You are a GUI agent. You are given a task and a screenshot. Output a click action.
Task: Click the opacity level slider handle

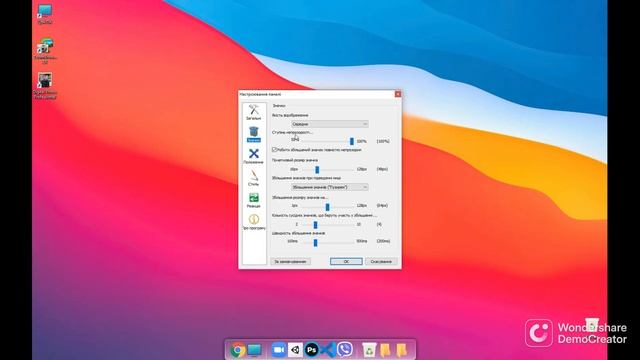pos(351,141)
